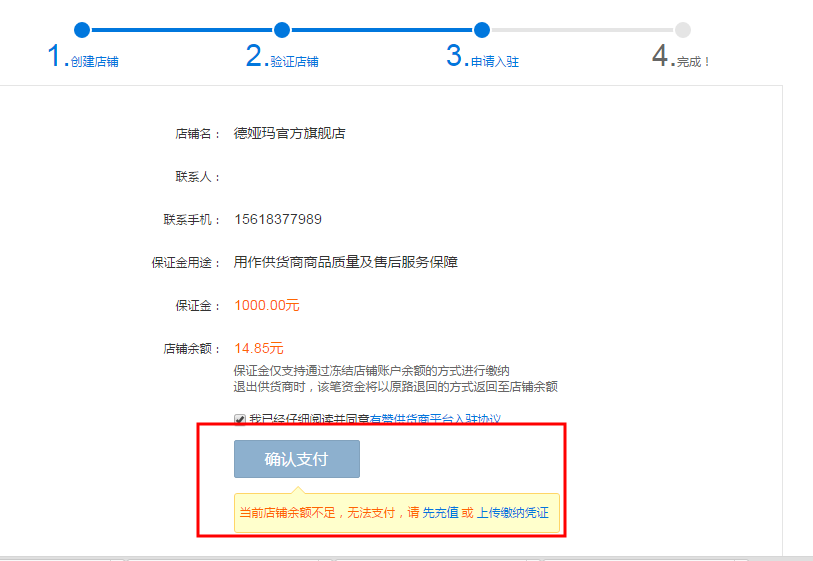This screenshot has height=561, width=813.
Task: Click the 店铺余额 label
Action: pos(191,349)
